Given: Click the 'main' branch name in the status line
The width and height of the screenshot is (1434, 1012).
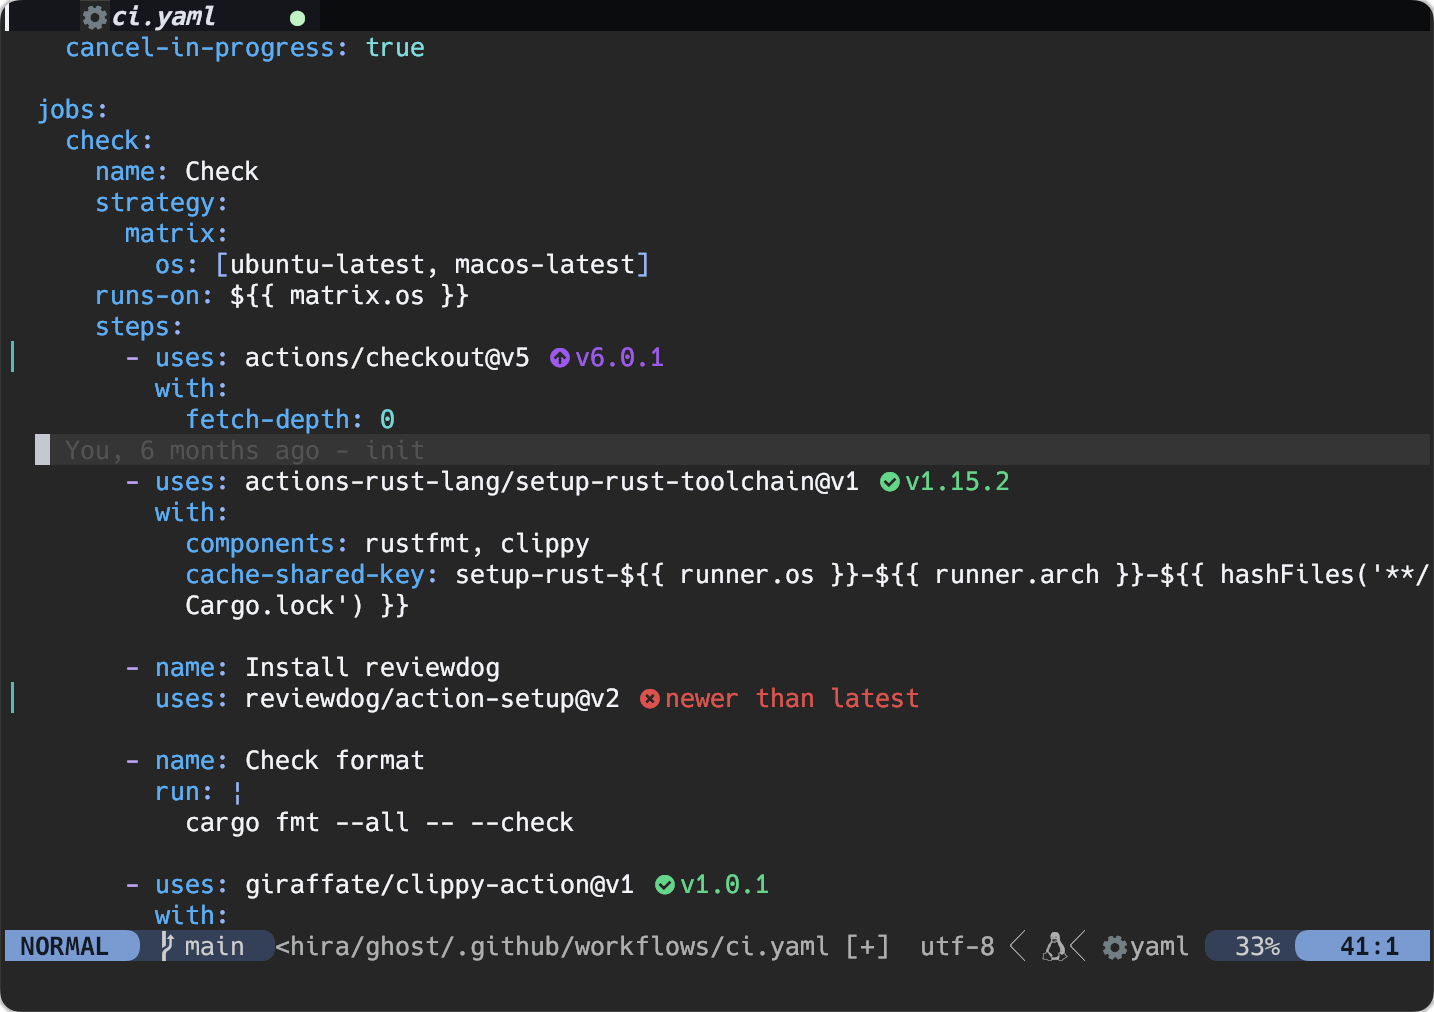Looking at the screenshot, I should [214, 946].
